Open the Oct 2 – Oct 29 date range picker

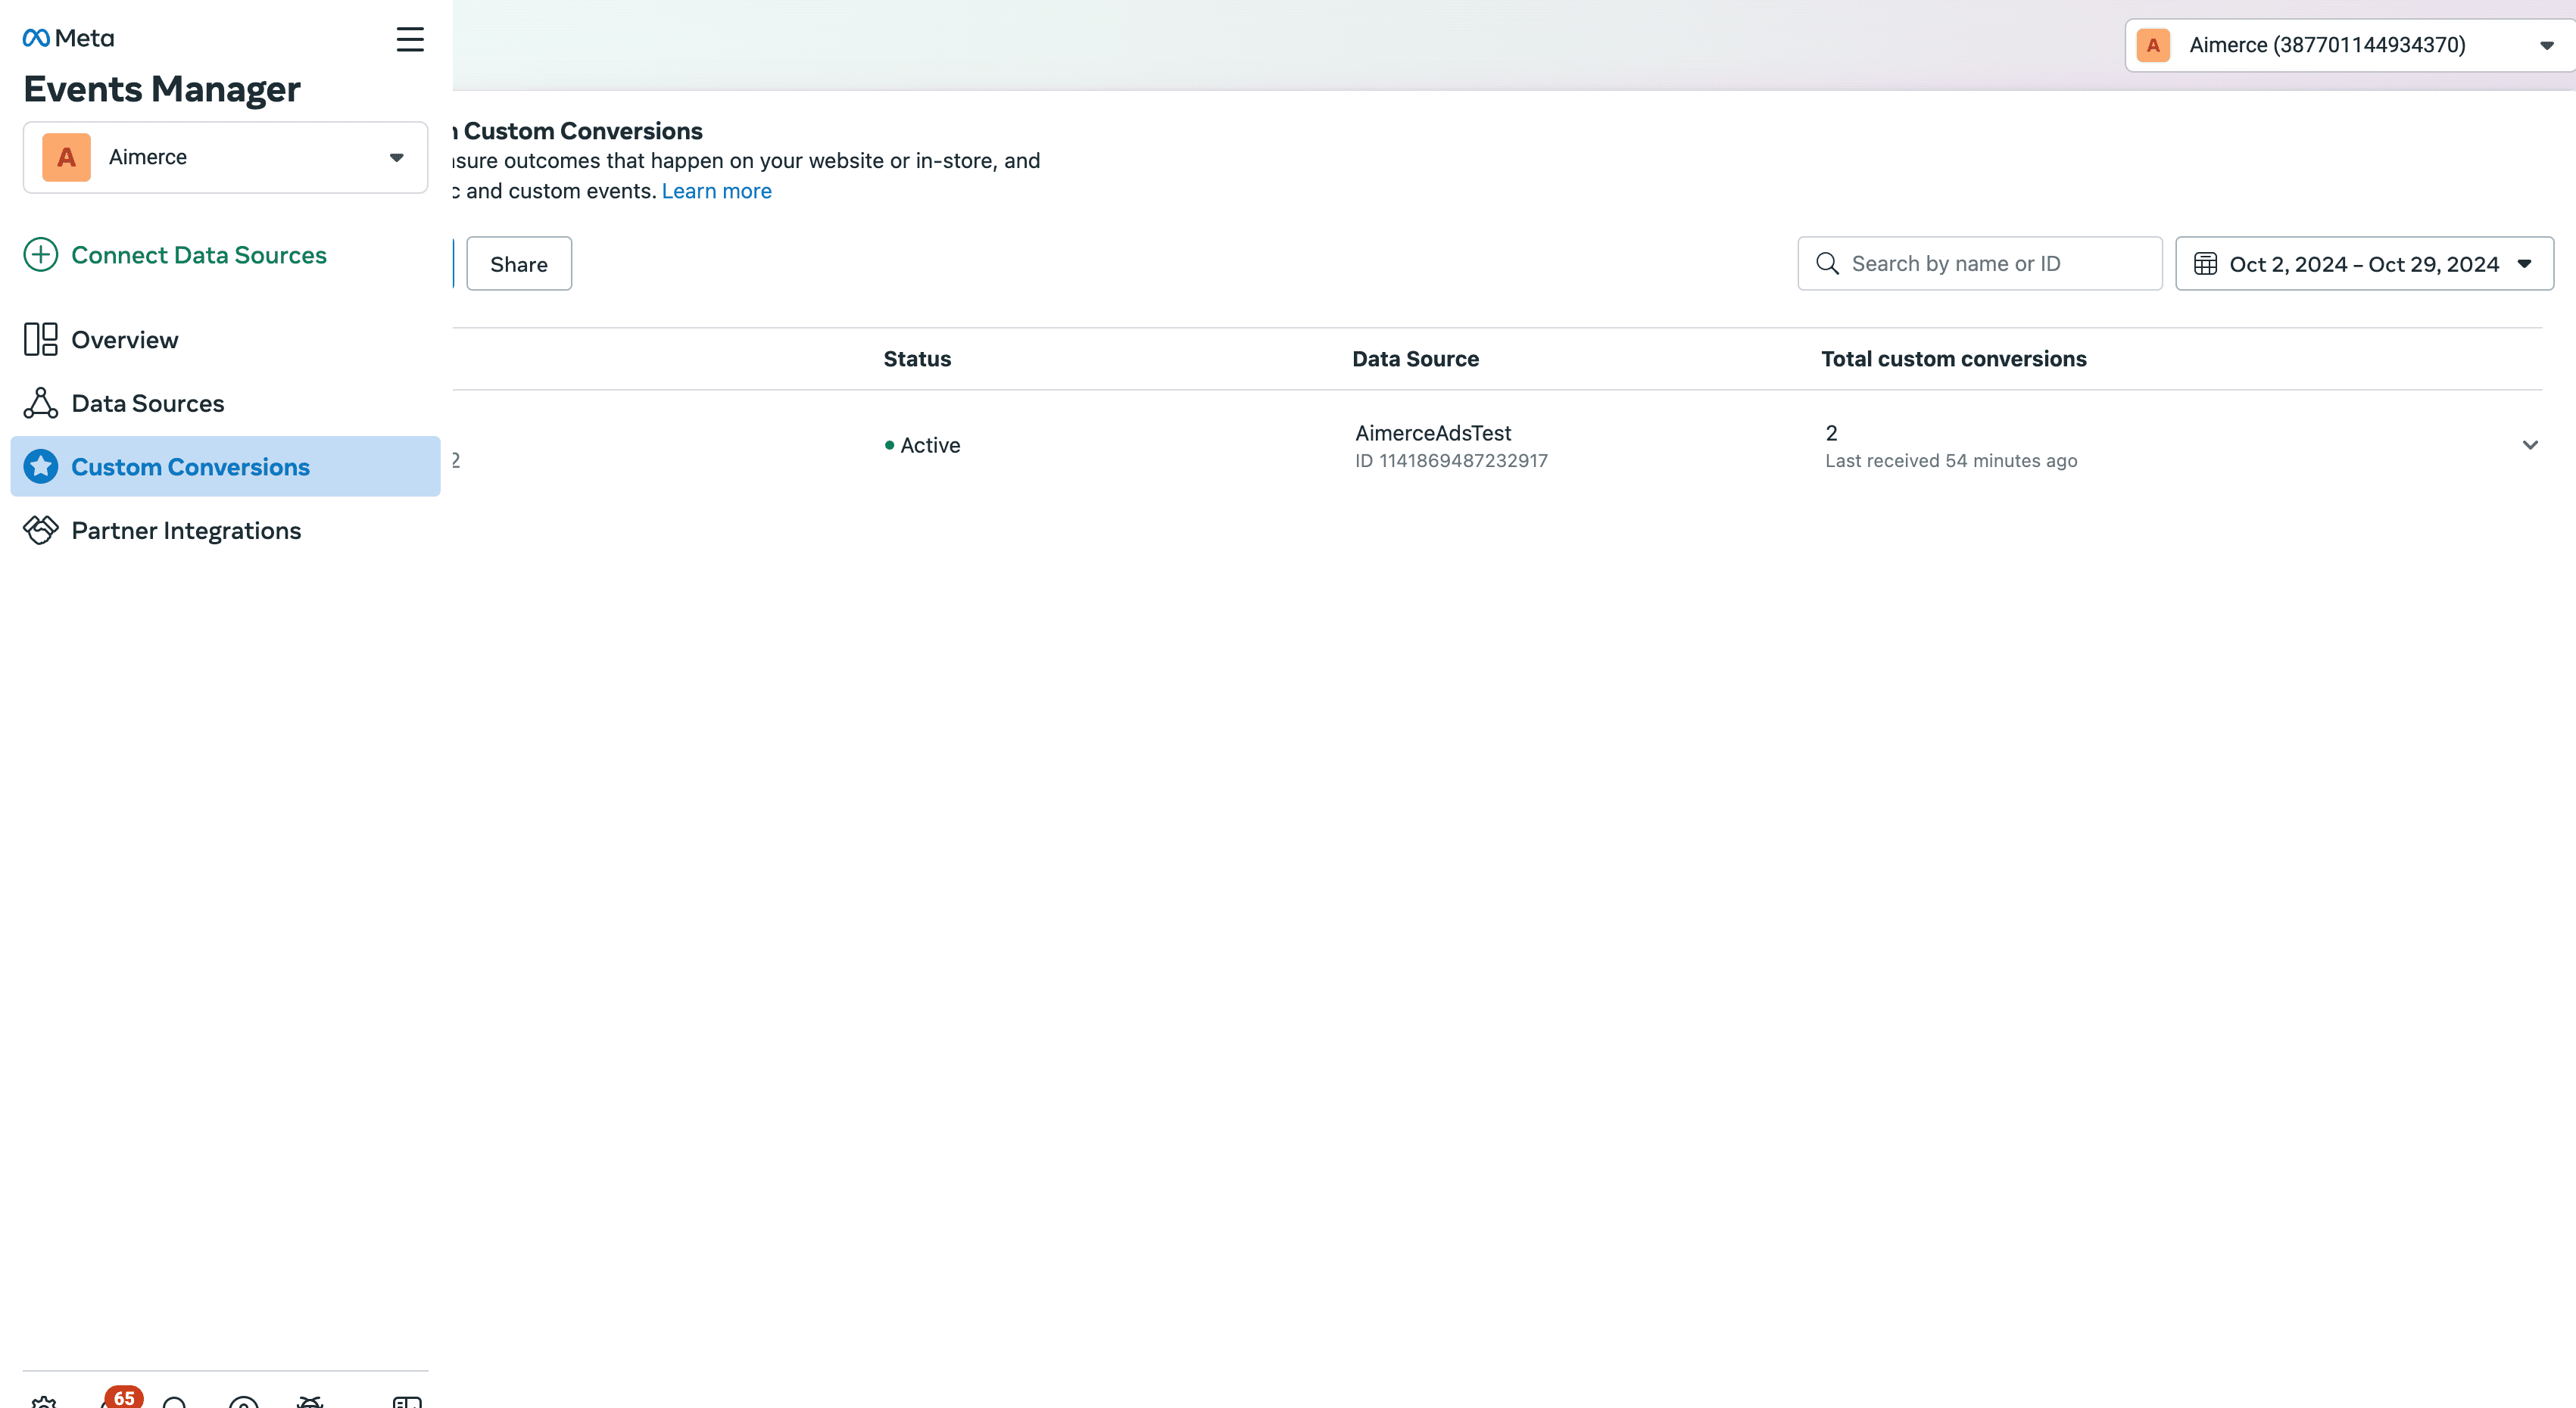pyautogui.click(x=2364, y=264)
